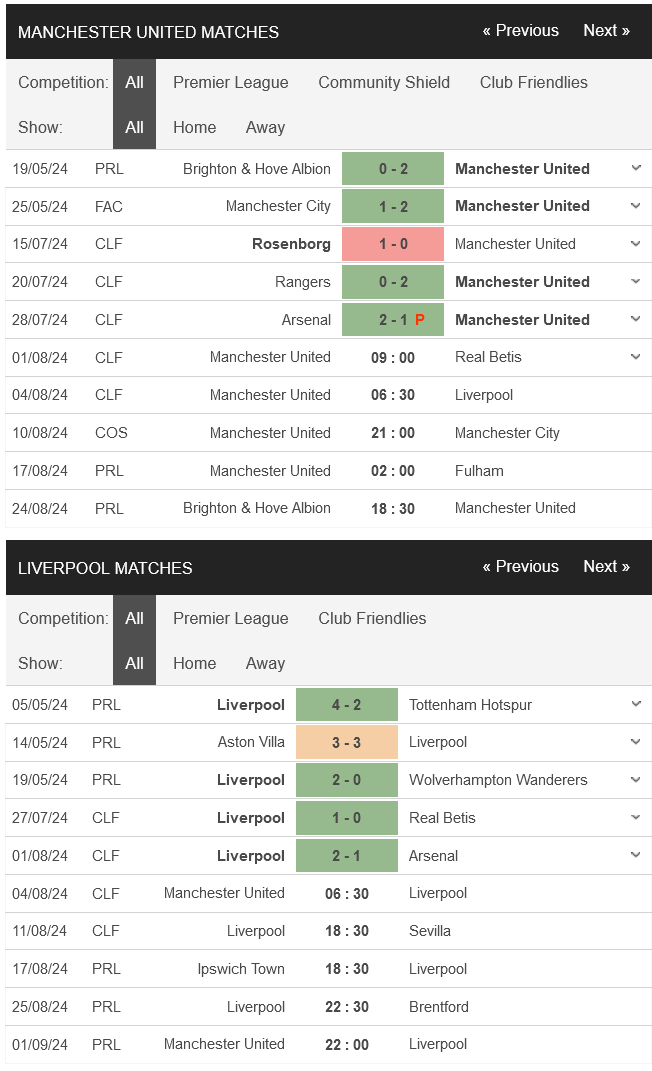Click the chevron on the Real Betis 09:00 fixture
Screen dimensions: 652x1071
click(x=636, y=357)
